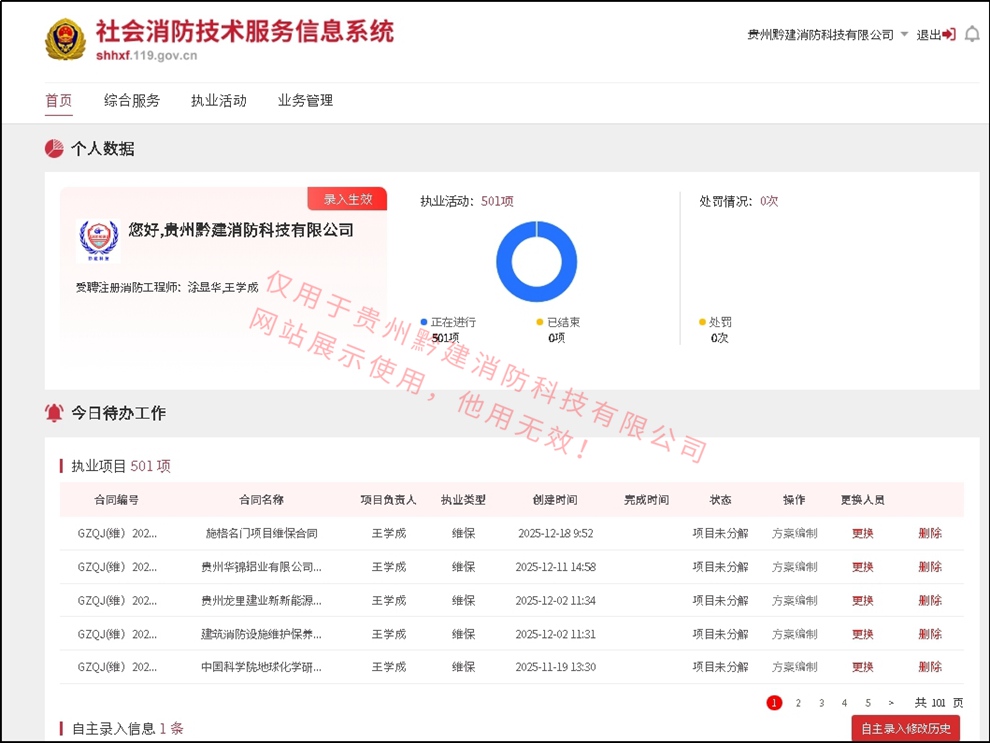Screen dimensions: 990x743
Task: Click 方案编制 for 中国科学院地球化学研 row
Action: 794,667
